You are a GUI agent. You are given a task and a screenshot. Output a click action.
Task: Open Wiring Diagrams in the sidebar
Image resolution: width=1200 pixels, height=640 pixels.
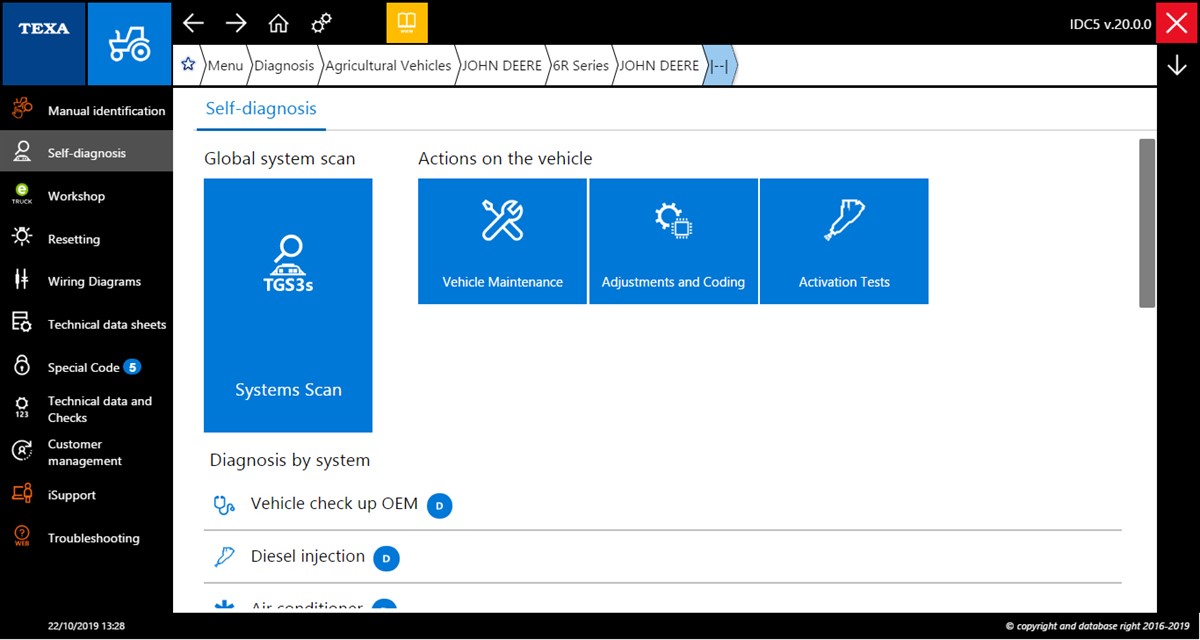click(x=86, y=281)
